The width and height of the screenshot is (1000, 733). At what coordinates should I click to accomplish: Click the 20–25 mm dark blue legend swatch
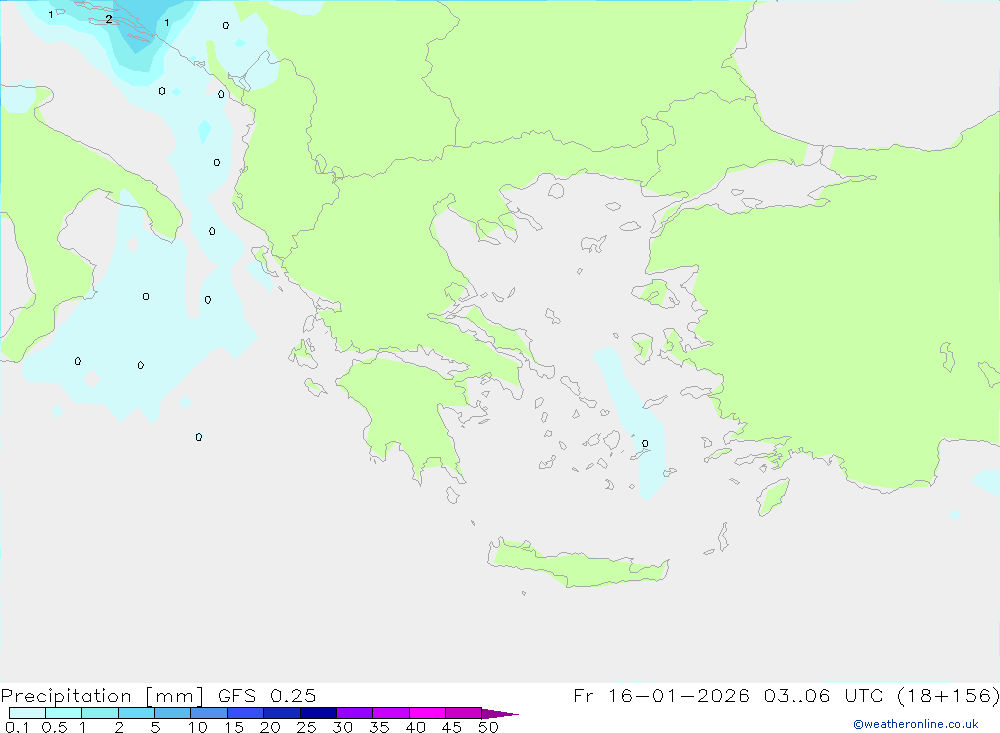coord(281,713)
